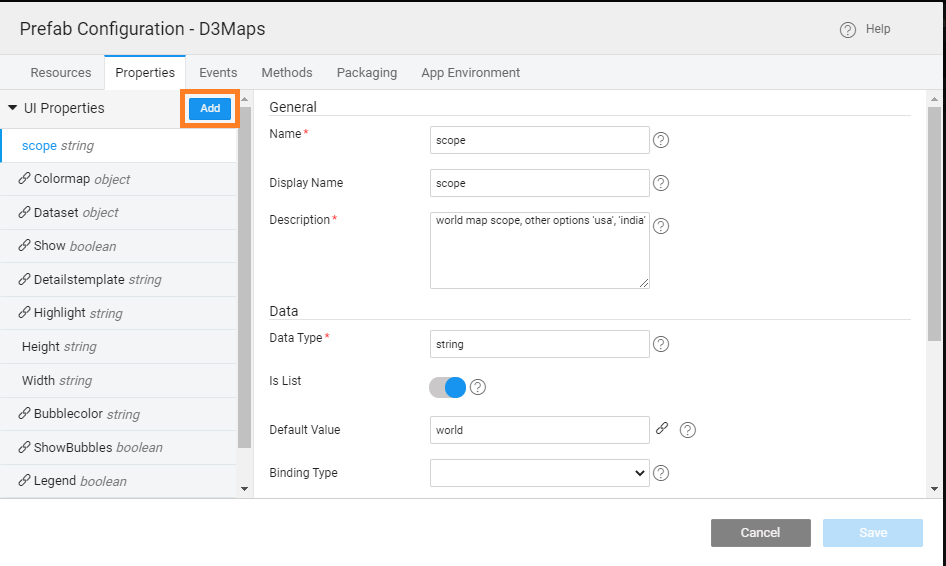946x566 pixels.
Task: Click the properties list scroll down arrow
Action: pyautogui.click(x=244, y=489)
